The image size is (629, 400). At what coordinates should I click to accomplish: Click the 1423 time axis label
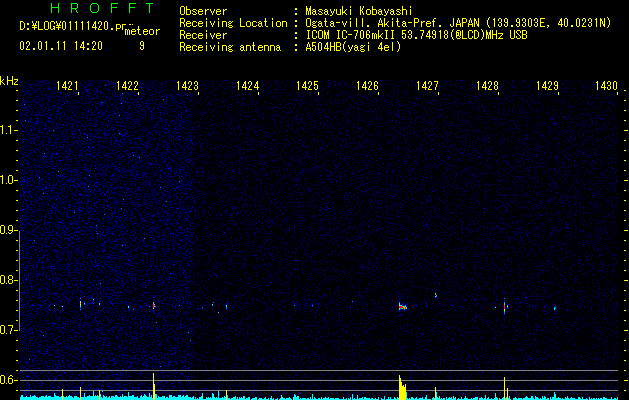(x=187, y=86)
